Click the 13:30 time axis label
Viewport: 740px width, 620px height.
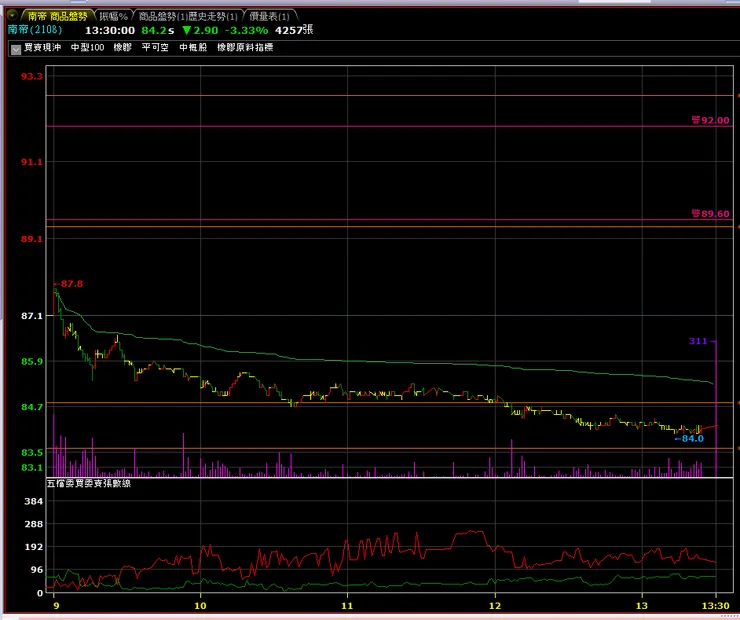(x=716, y=605)
